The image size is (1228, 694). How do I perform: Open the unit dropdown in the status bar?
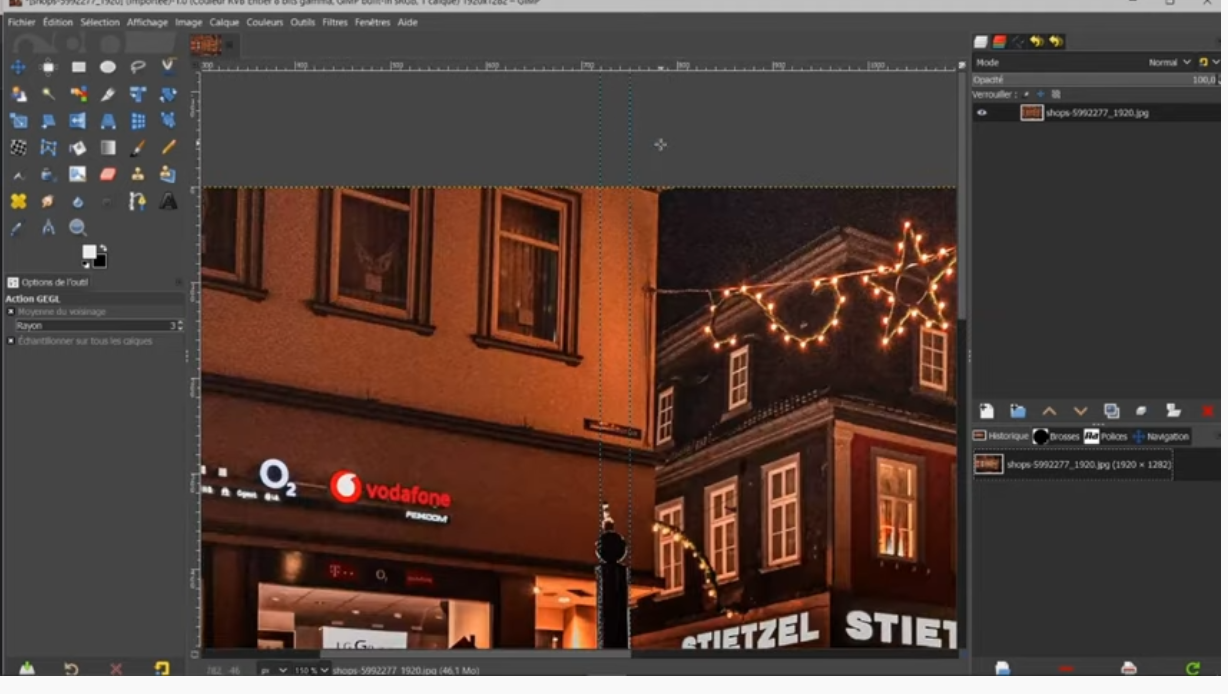(x=274, y=669)
